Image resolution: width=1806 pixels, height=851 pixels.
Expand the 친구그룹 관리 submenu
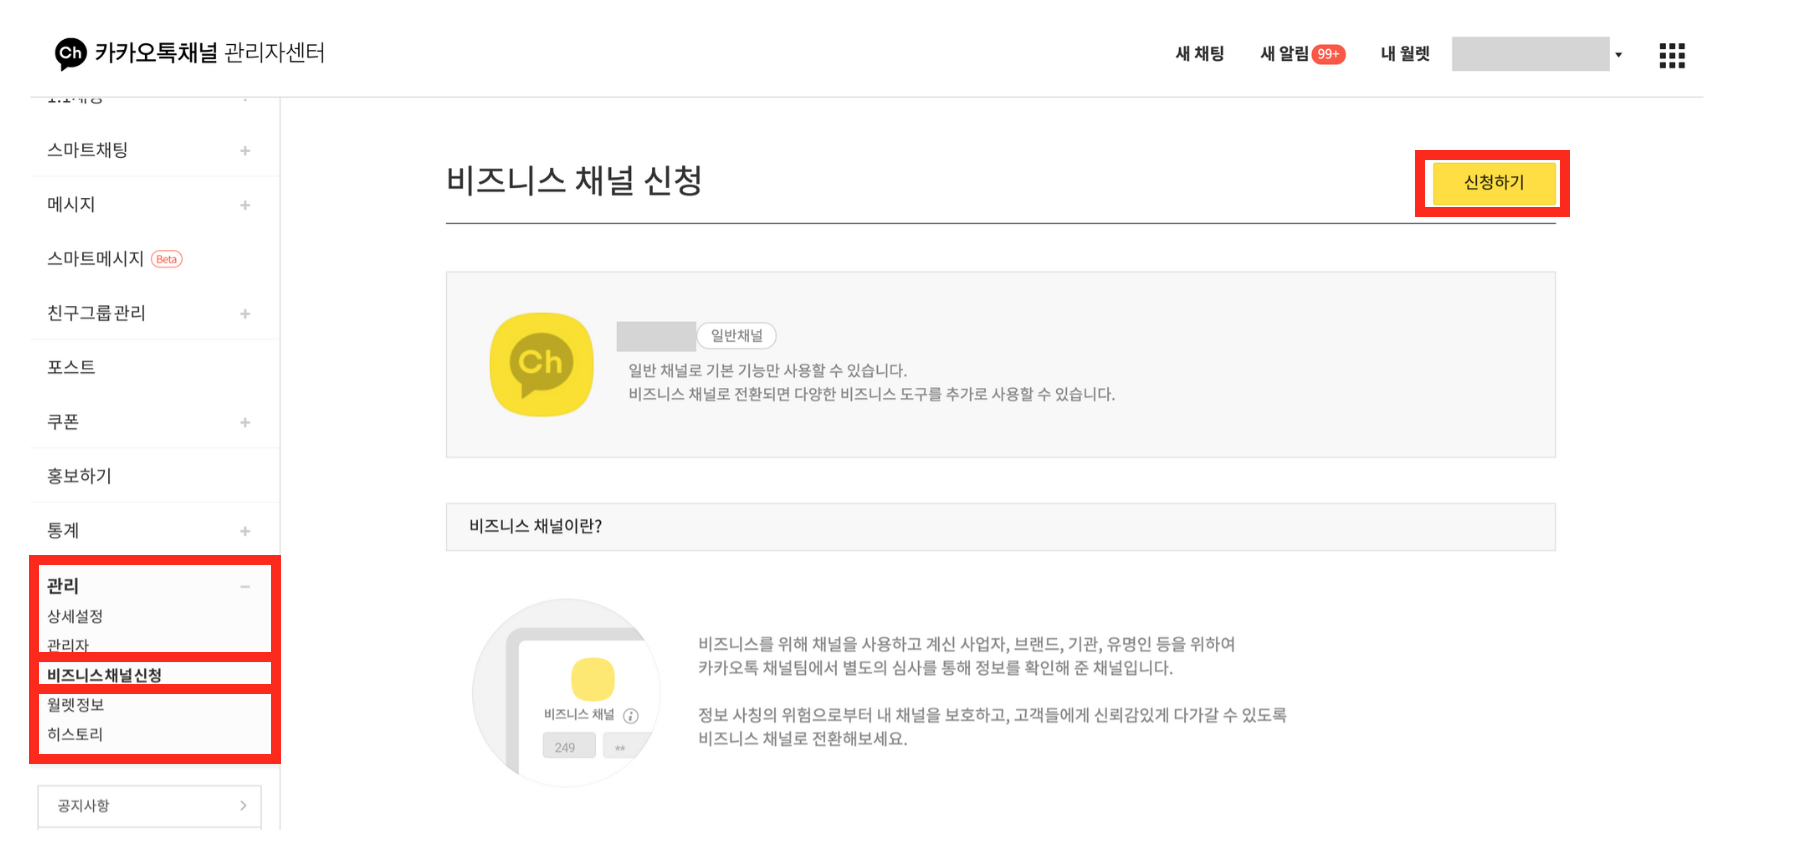point(245,314)
